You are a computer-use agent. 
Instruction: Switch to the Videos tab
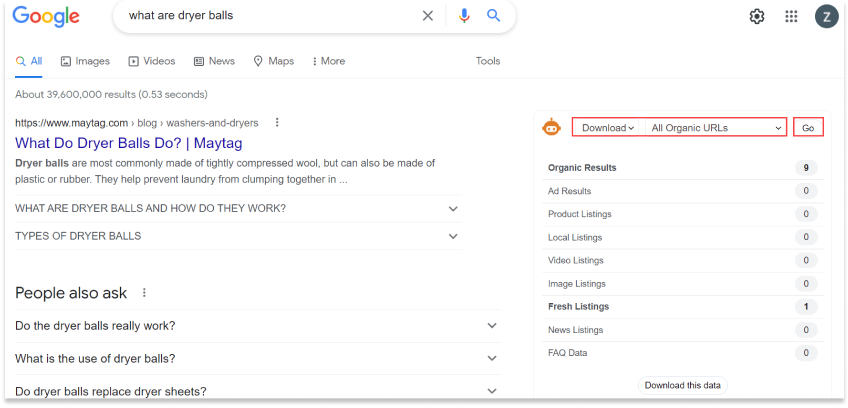152,61
